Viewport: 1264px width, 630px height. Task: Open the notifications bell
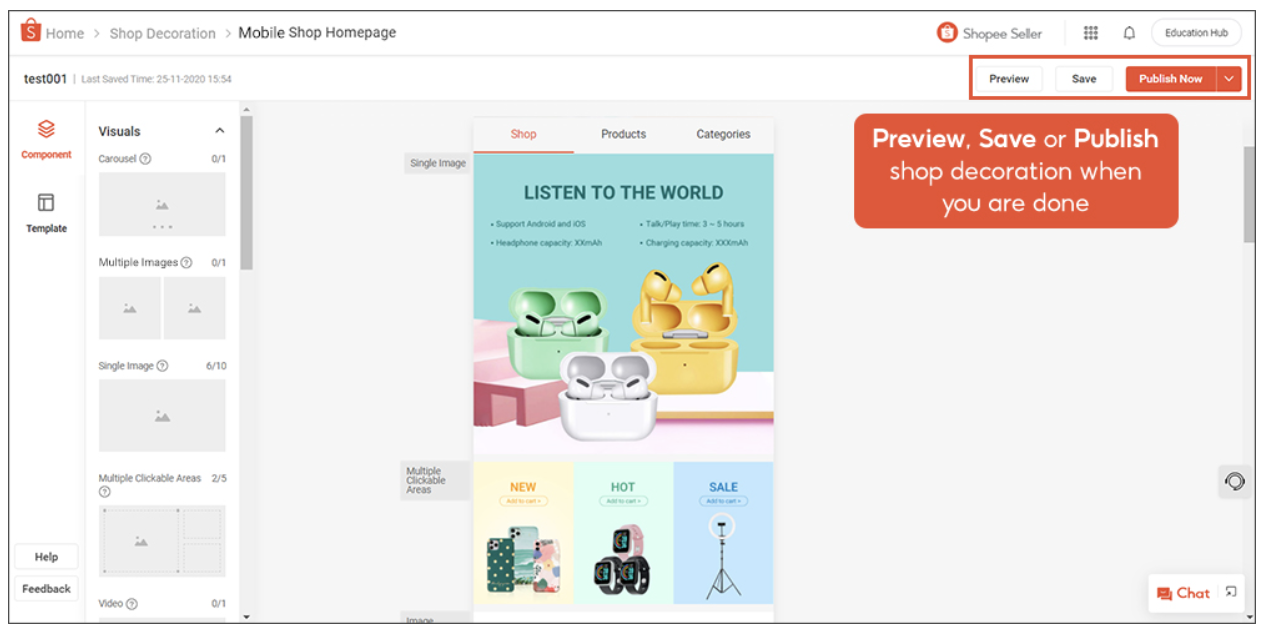pos(1129,33)
